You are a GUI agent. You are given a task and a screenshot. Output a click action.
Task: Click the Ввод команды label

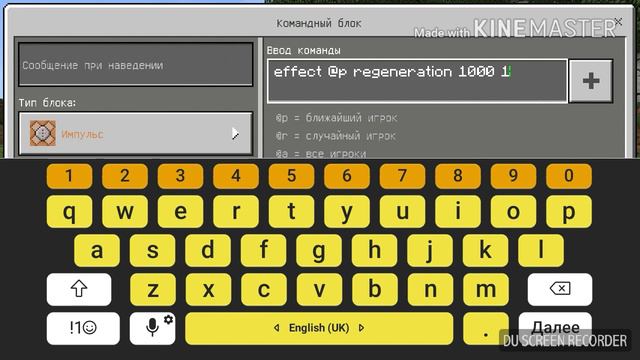pyautogui.click(x=303, y=50)
